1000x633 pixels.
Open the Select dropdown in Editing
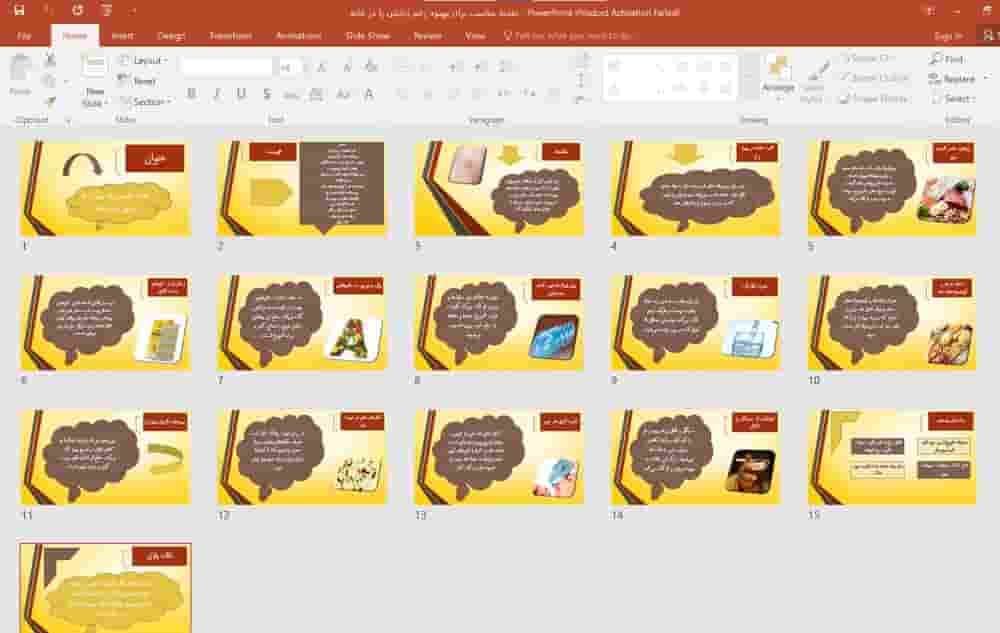click(953, 99)
